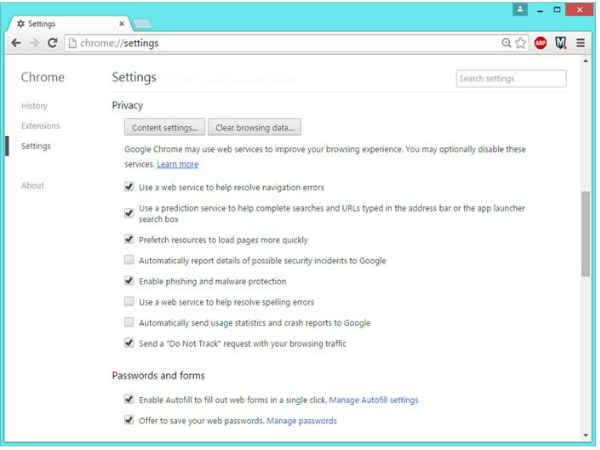Maximize the Chrome window
The image size is (600, 450).
click(557, 10)
